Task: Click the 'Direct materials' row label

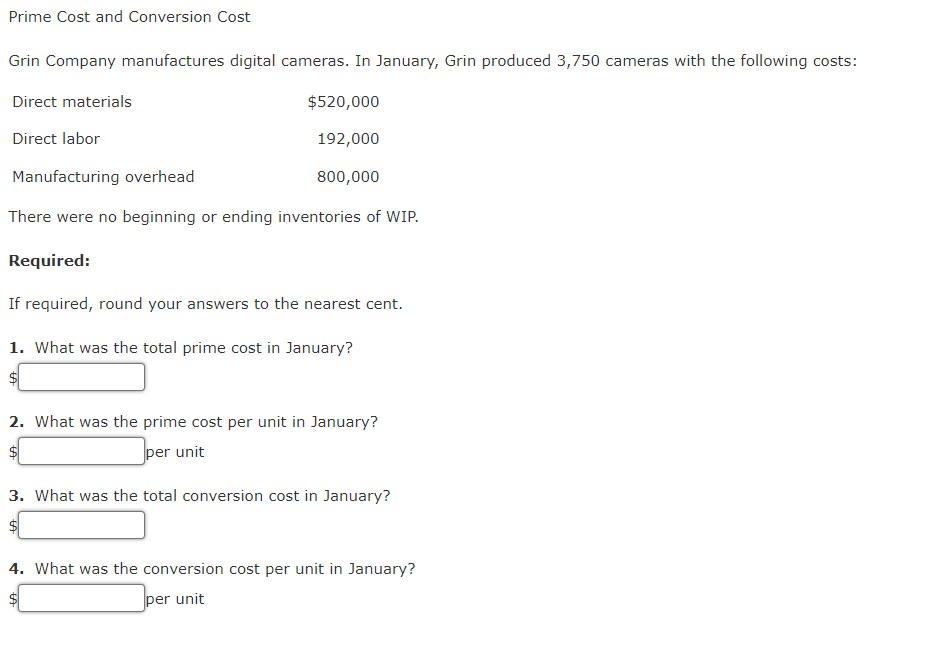Action: (x=72, y=102)
